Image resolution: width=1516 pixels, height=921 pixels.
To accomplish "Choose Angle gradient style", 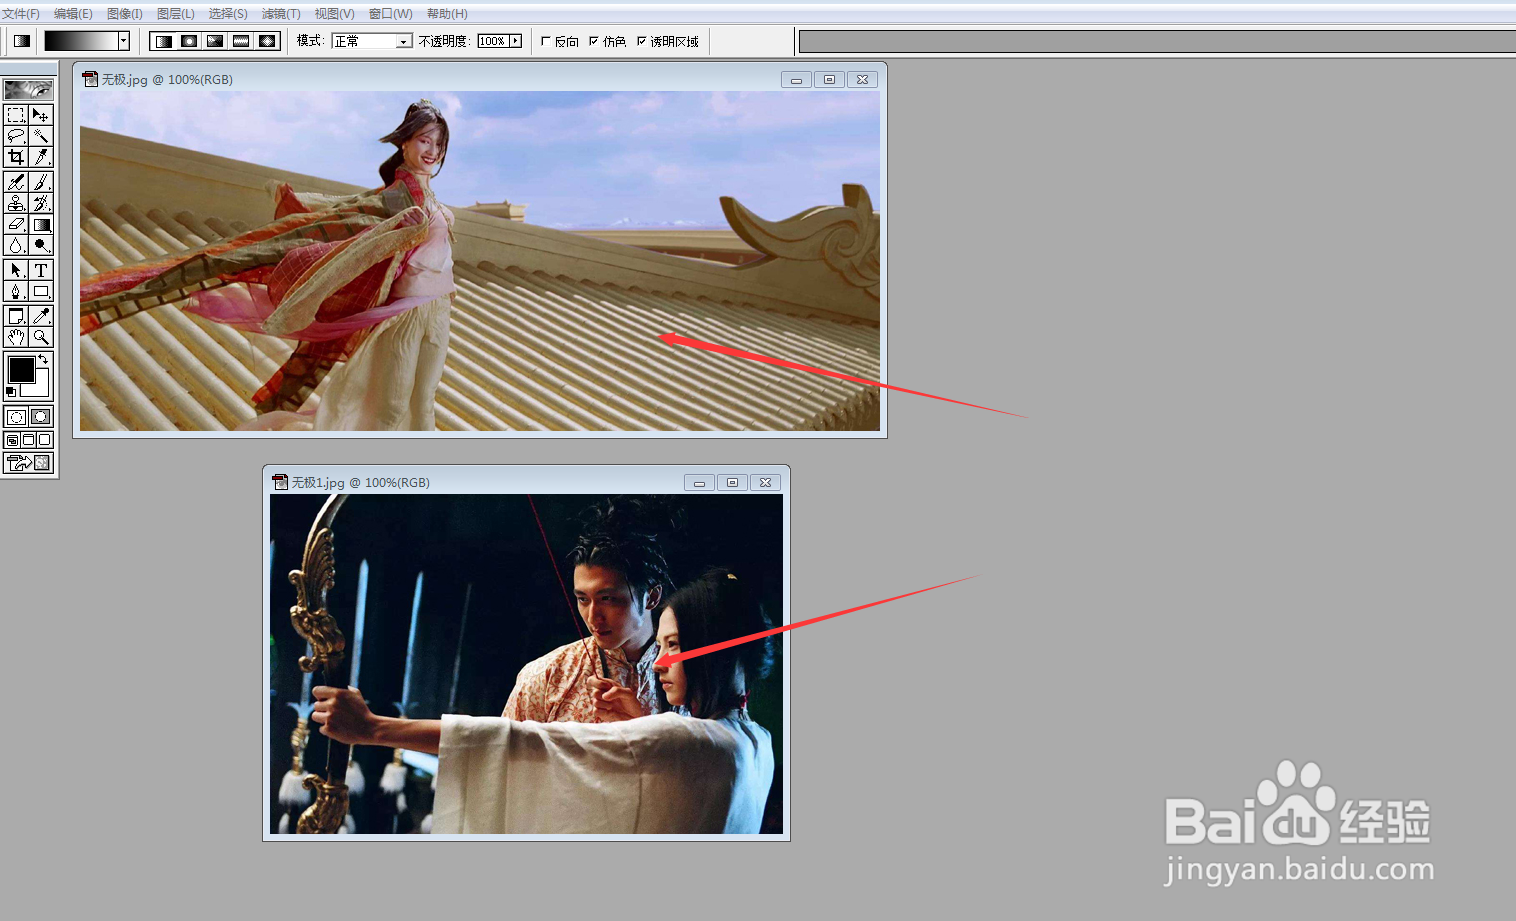I will (215, 41).
